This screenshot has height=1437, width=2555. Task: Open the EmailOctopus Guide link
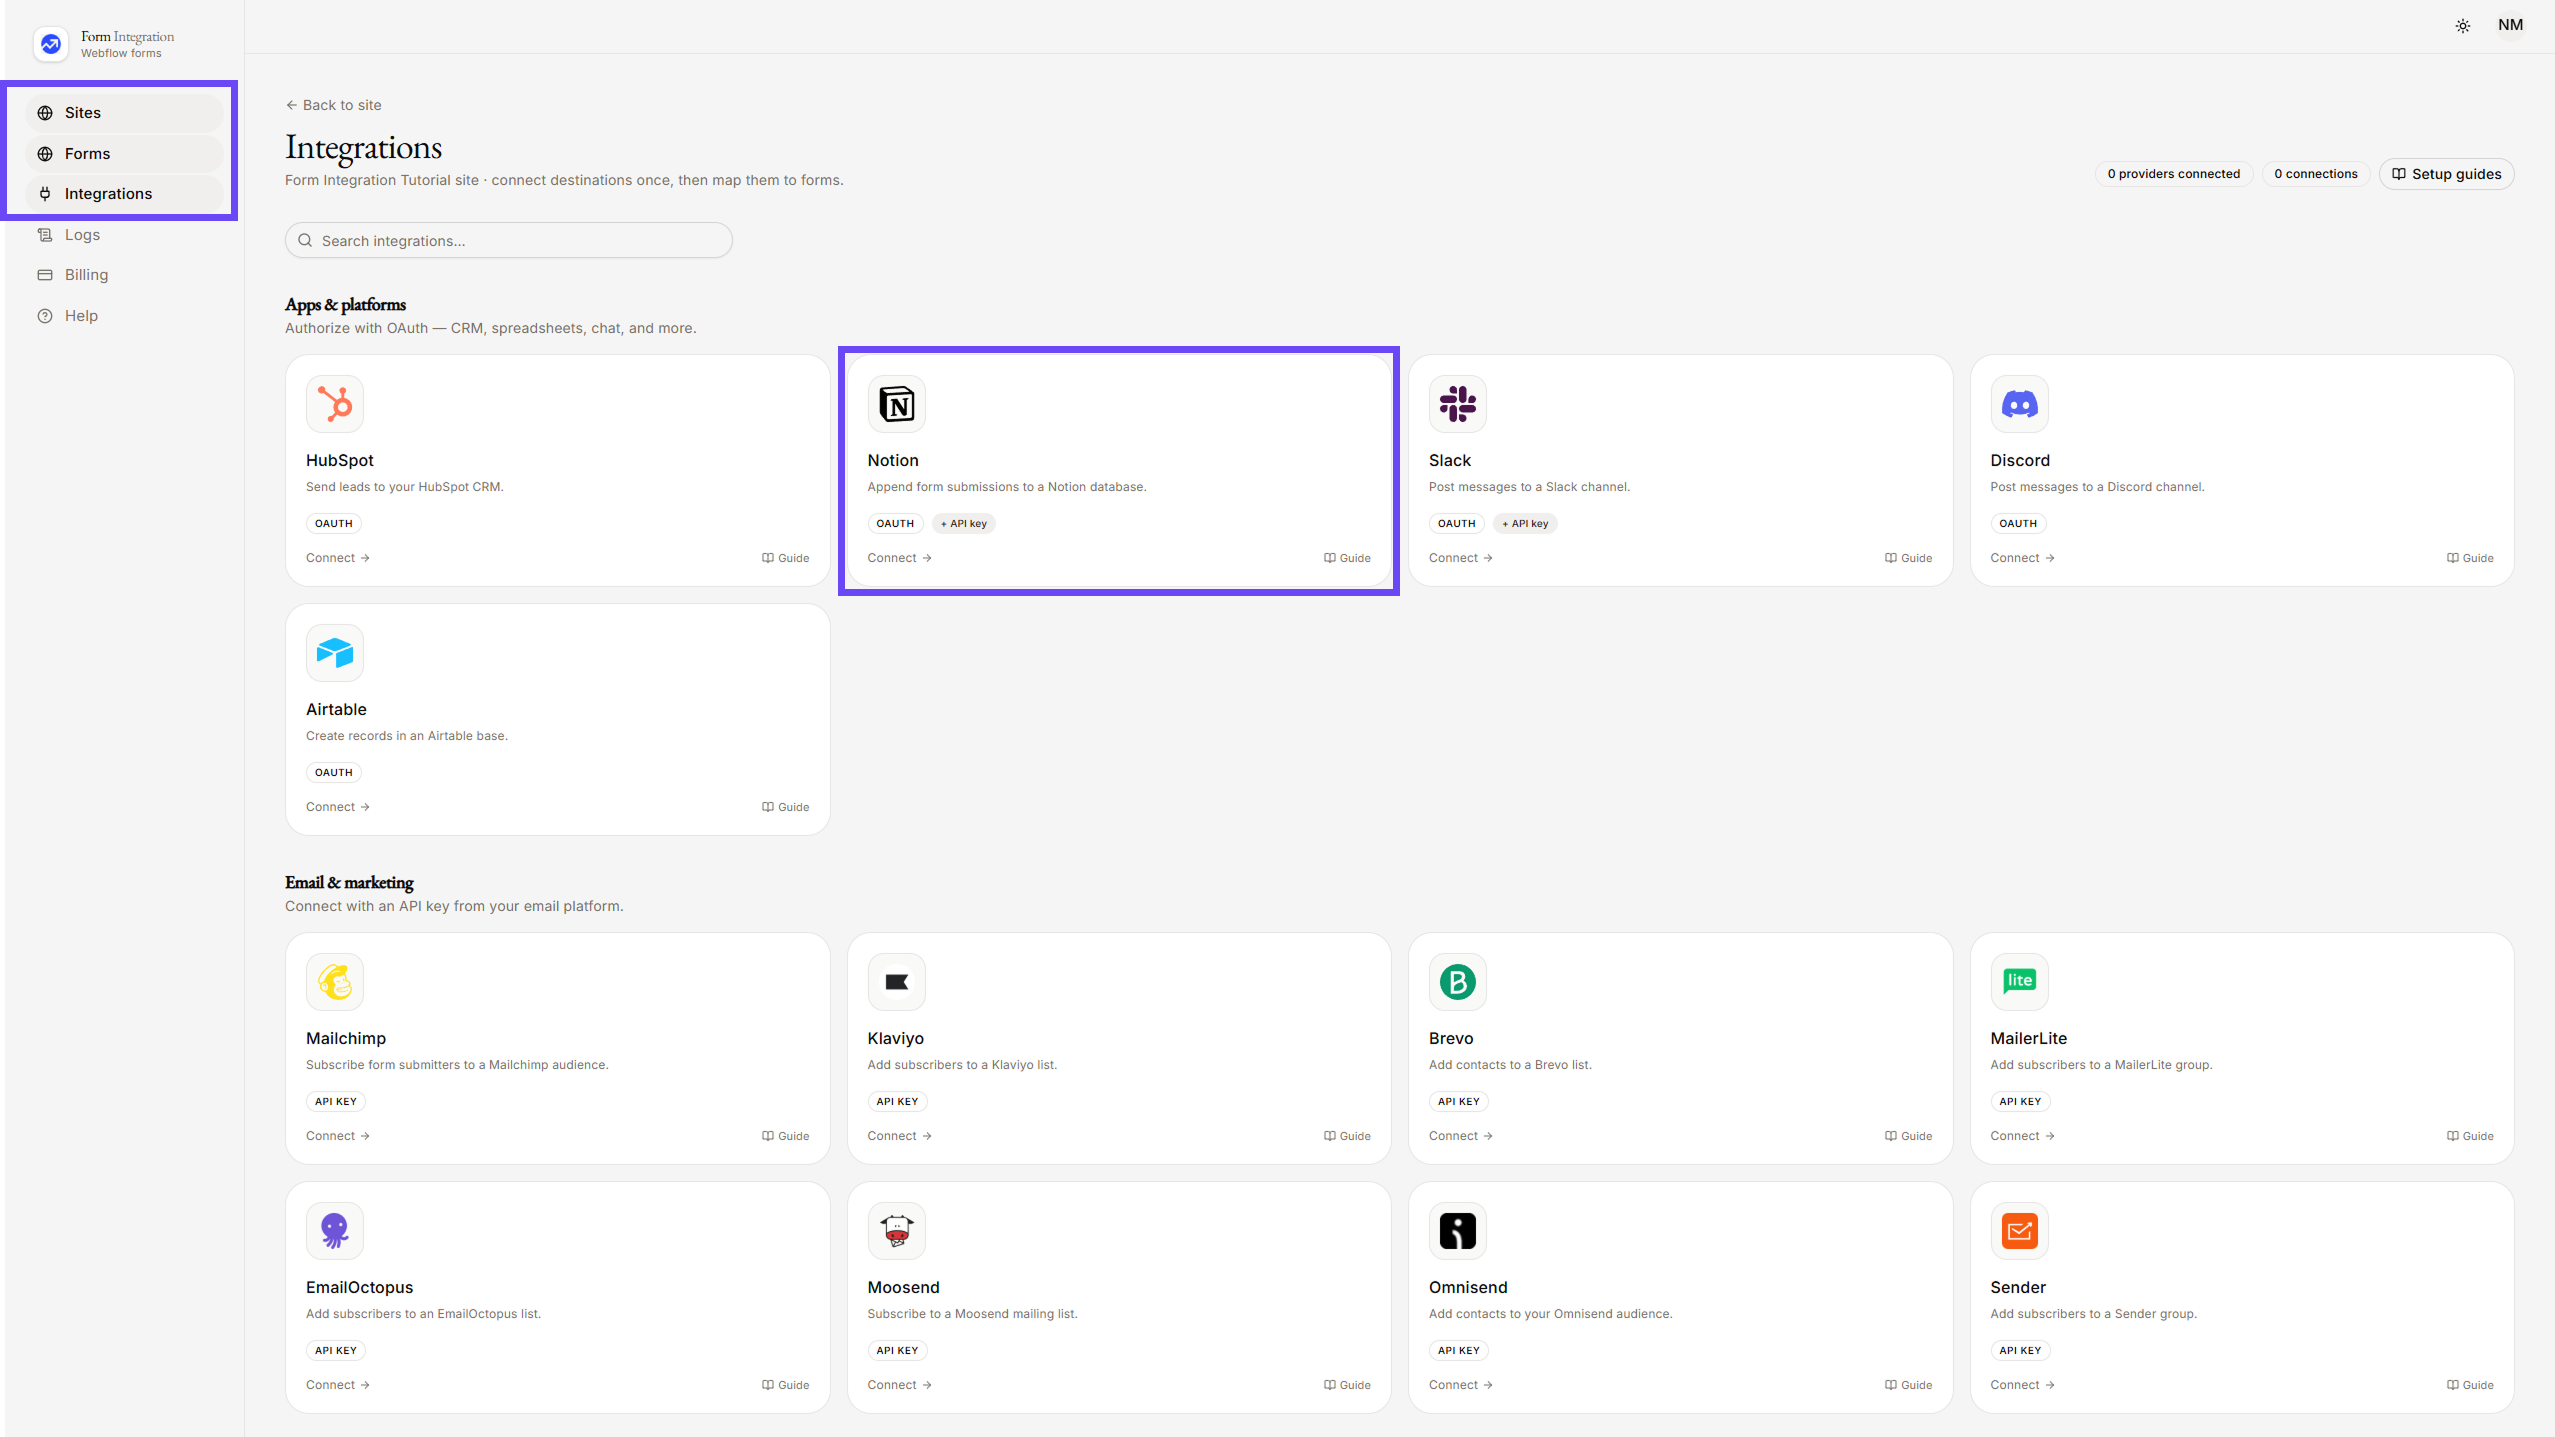click(x=785, y=1385)
